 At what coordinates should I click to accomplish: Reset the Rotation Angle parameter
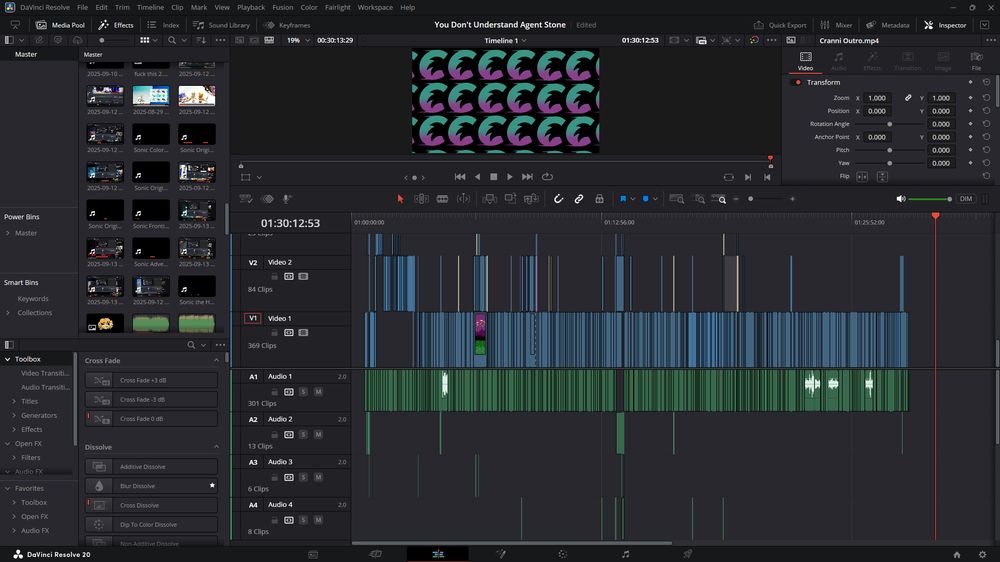(x=986, y=124)
